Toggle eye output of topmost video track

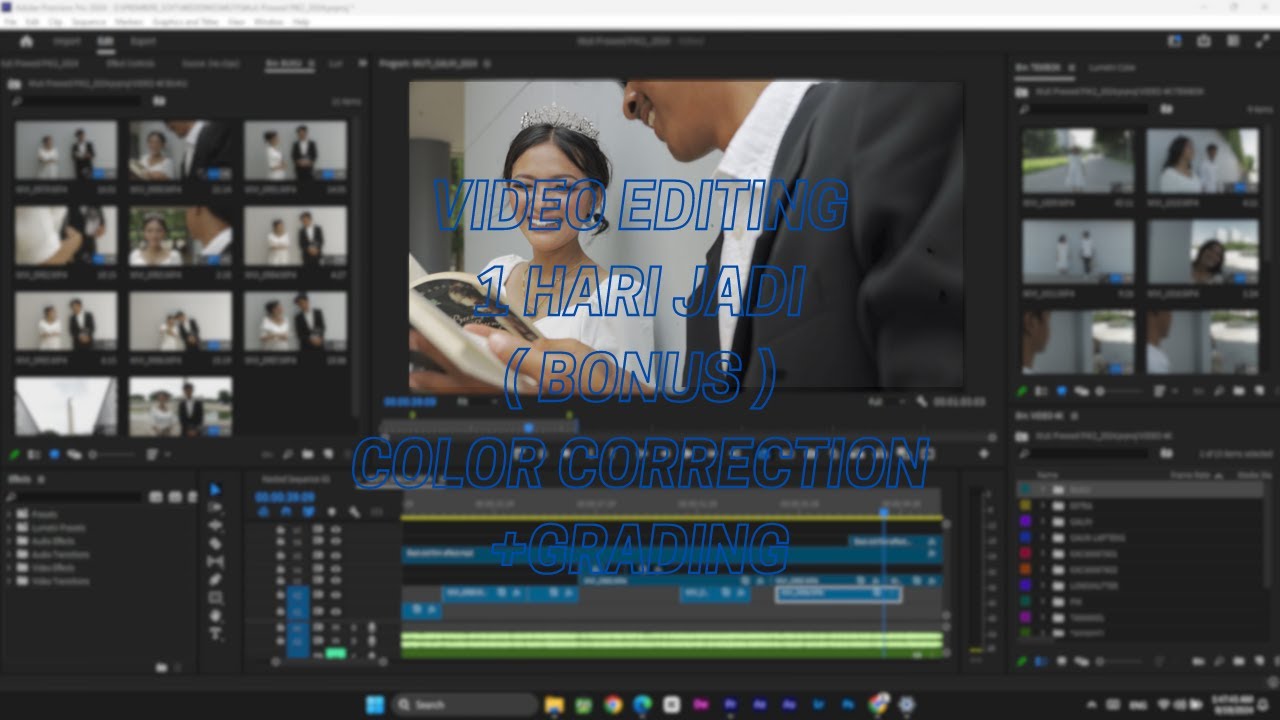[335, 527]
